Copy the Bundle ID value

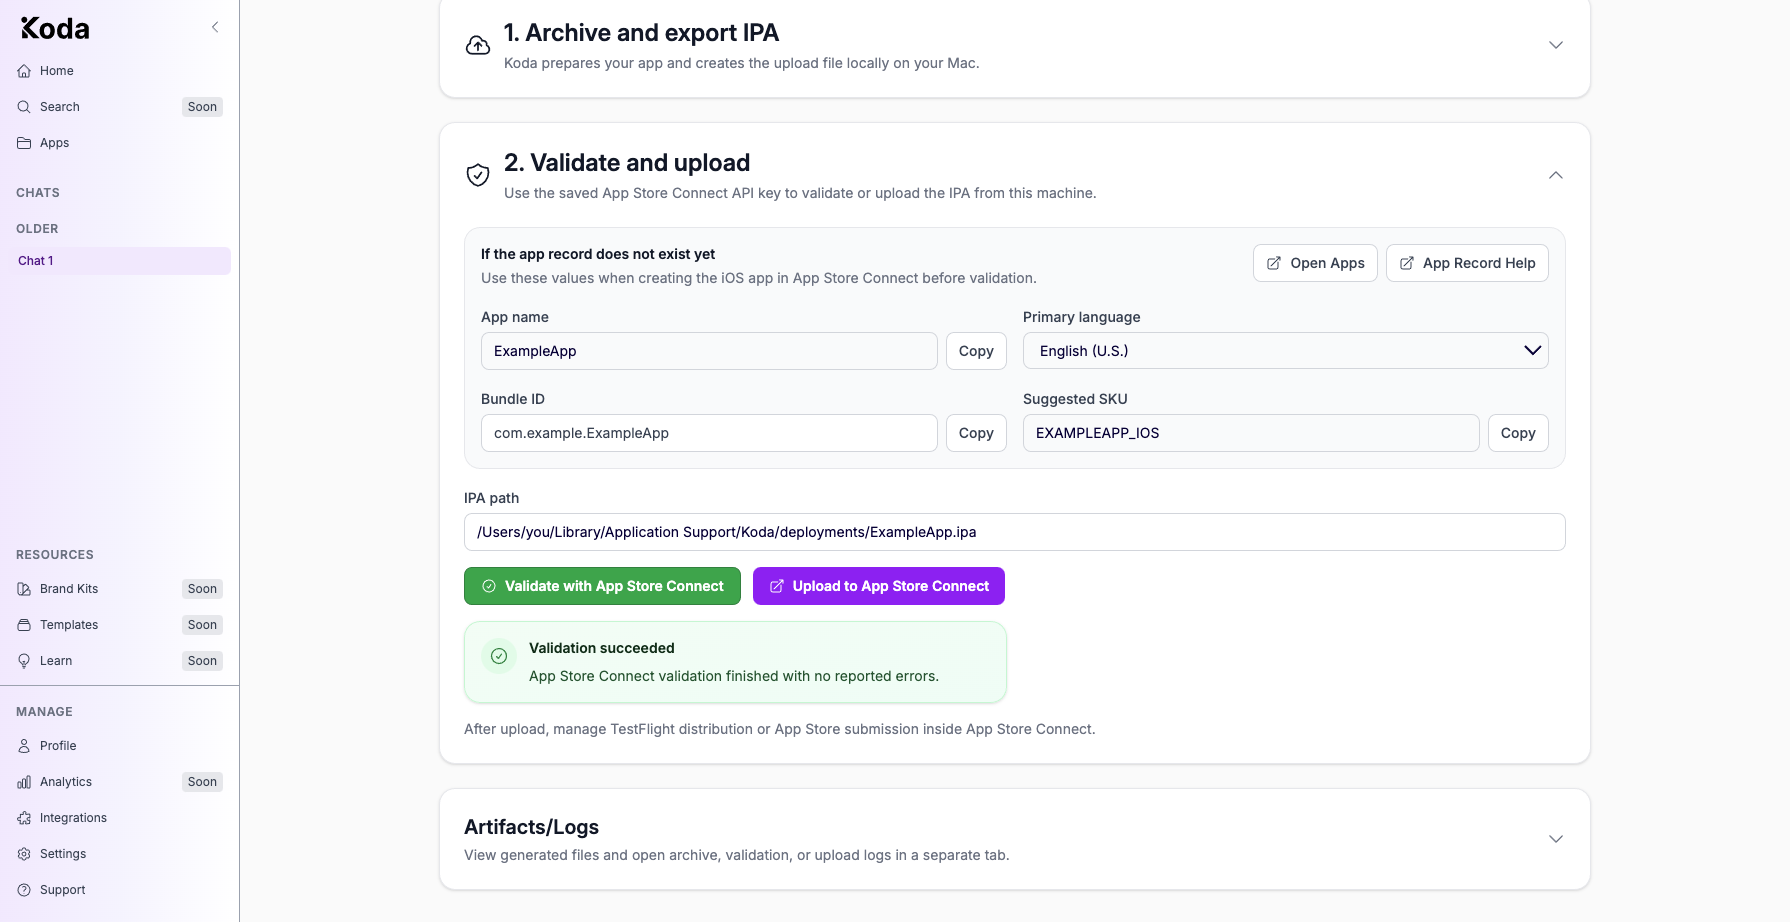976,433
